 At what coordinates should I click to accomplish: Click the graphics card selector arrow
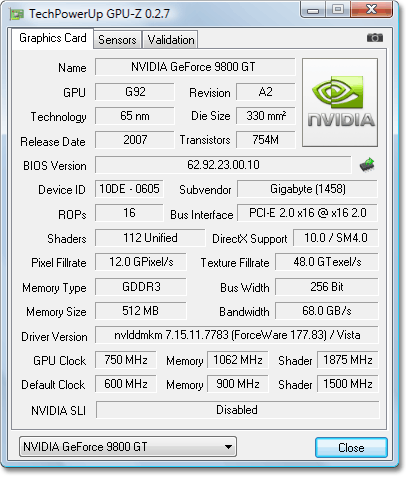[228, 447]
